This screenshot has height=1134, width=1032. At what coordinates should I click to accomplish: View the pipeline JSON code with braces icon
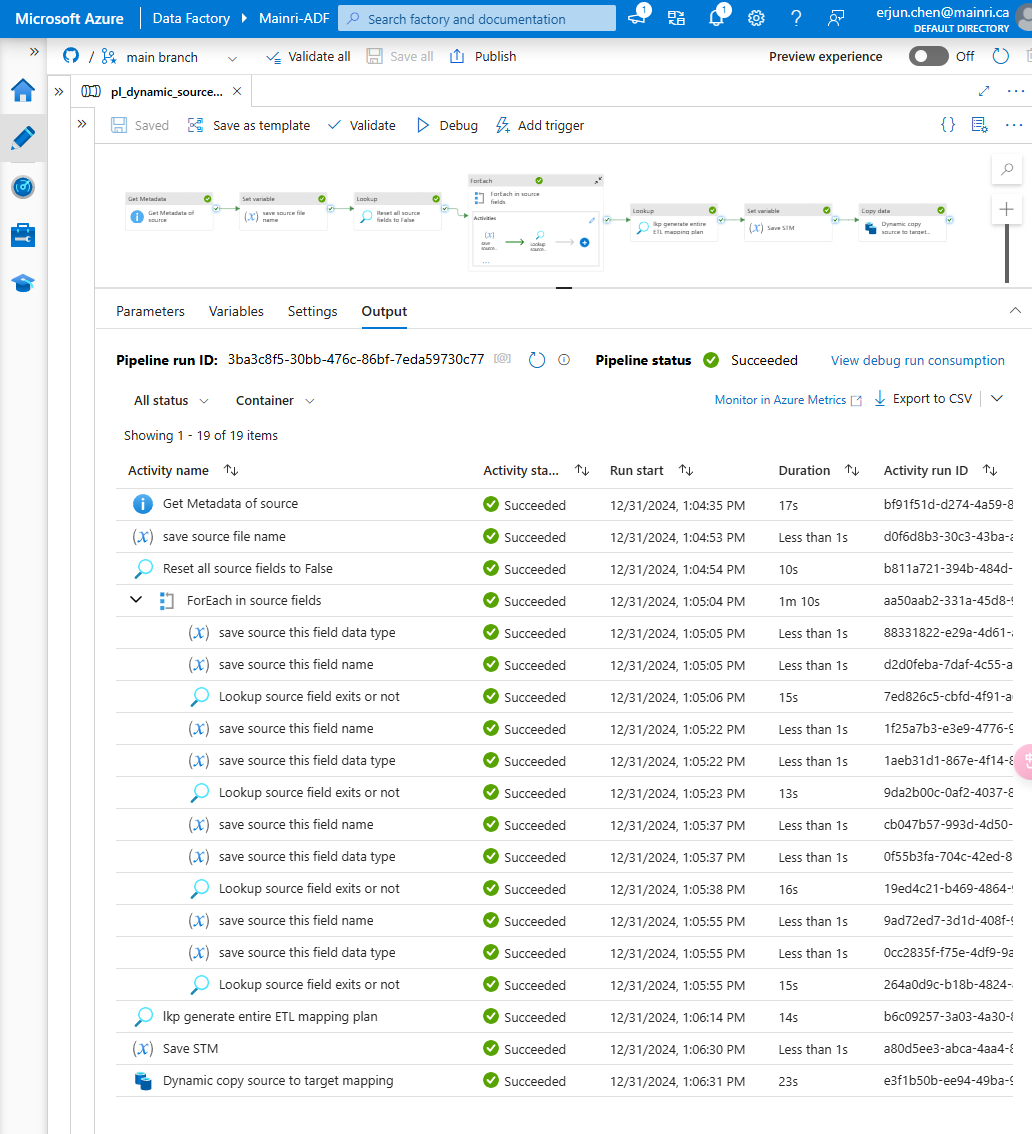coord(947,124)
